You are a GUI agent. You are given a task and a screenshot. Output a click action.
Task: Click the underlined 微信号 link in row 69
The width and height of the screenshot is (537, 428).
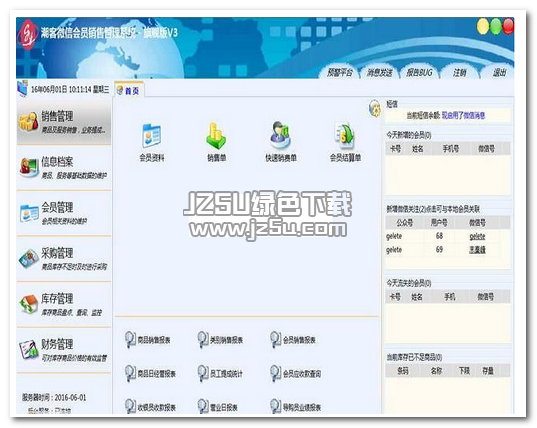point(477,250)
